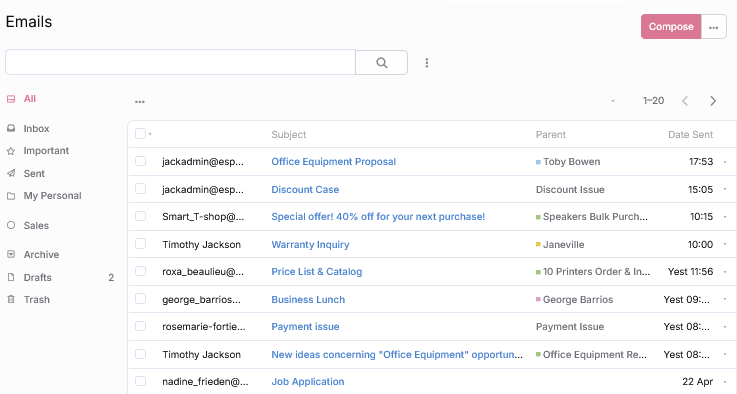This screenshot has width=737, height=394.
Task: Open the Inbox folder icon
Action: coord(11,128)
